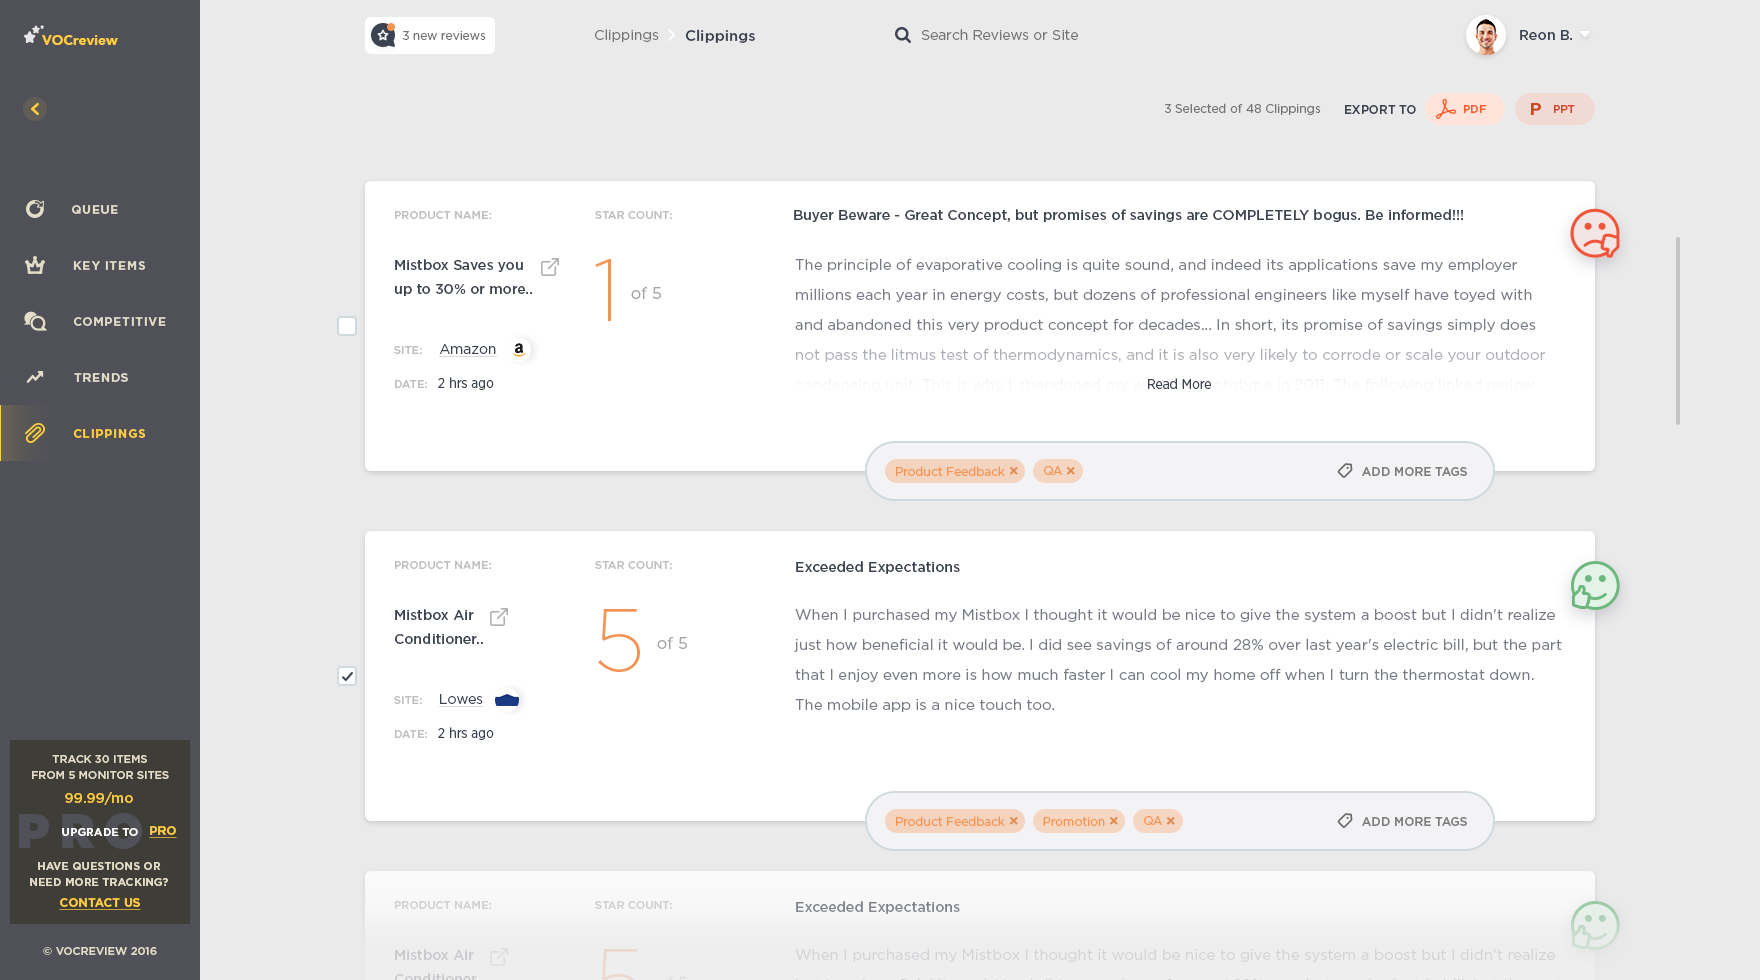Add more tags to Lowes review
The image size is (1760, 980).
tap(1402, 821)
